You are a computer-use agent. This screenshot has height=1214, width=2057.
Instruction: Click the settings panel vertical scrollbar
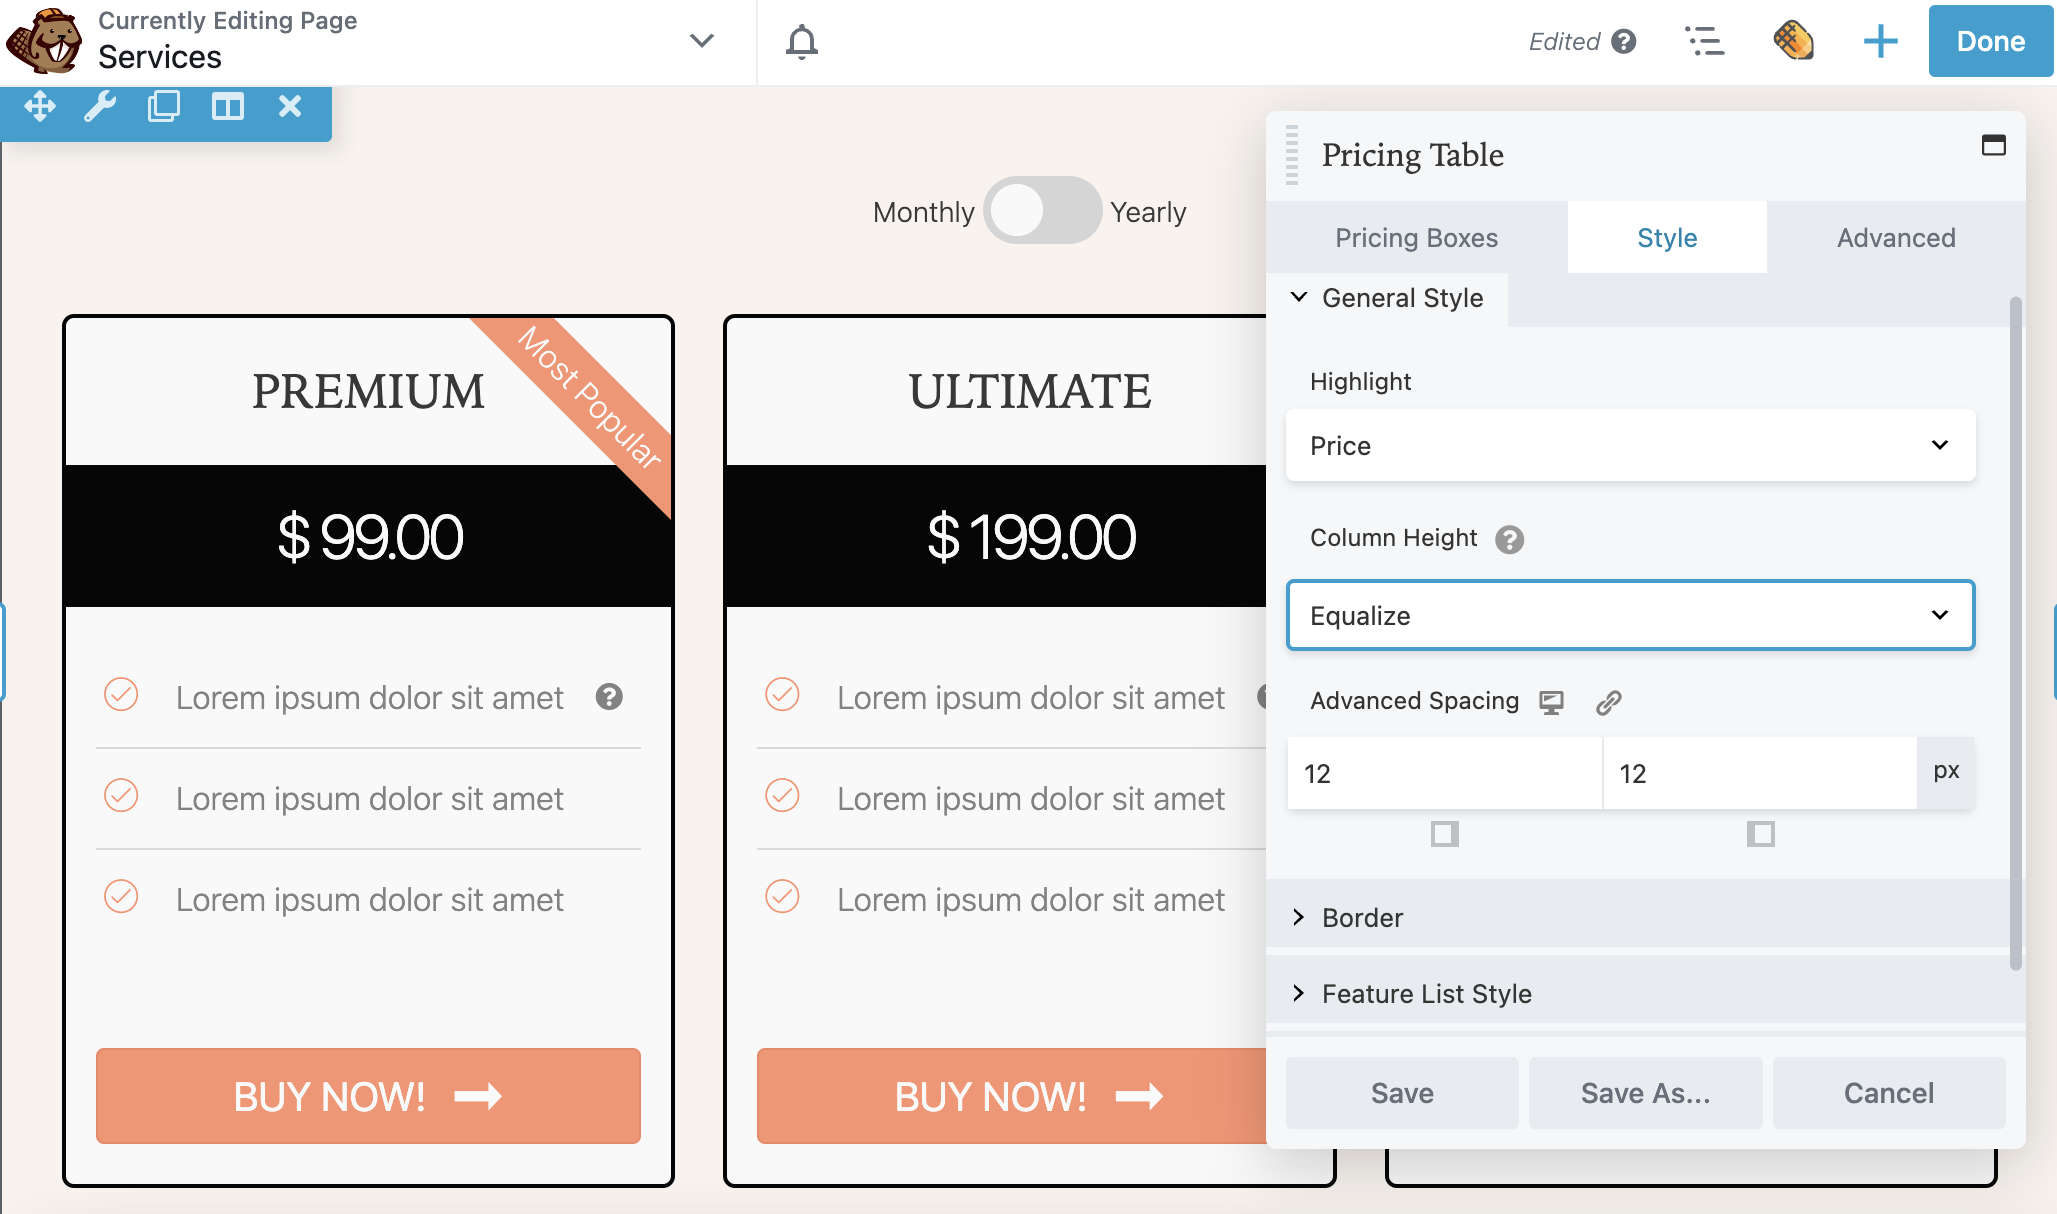tap(2015, 630)
